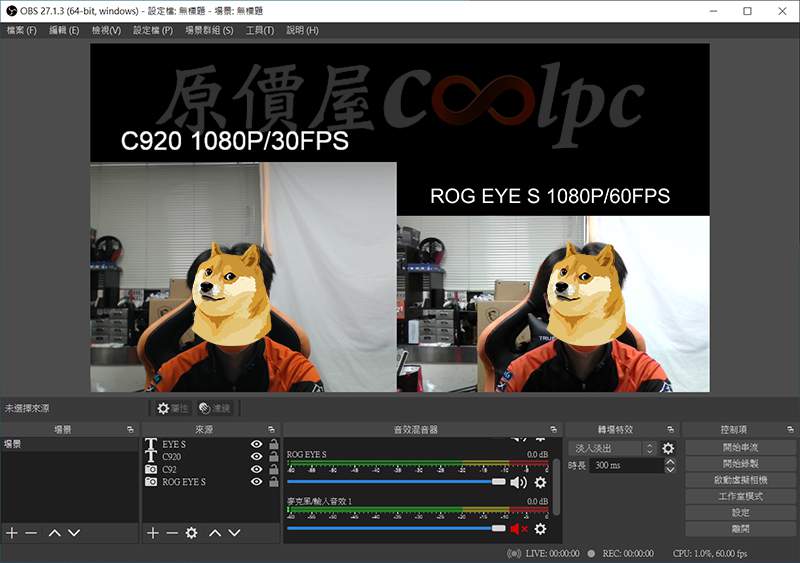Open the 說明 (H) menu

pos(303,30)
